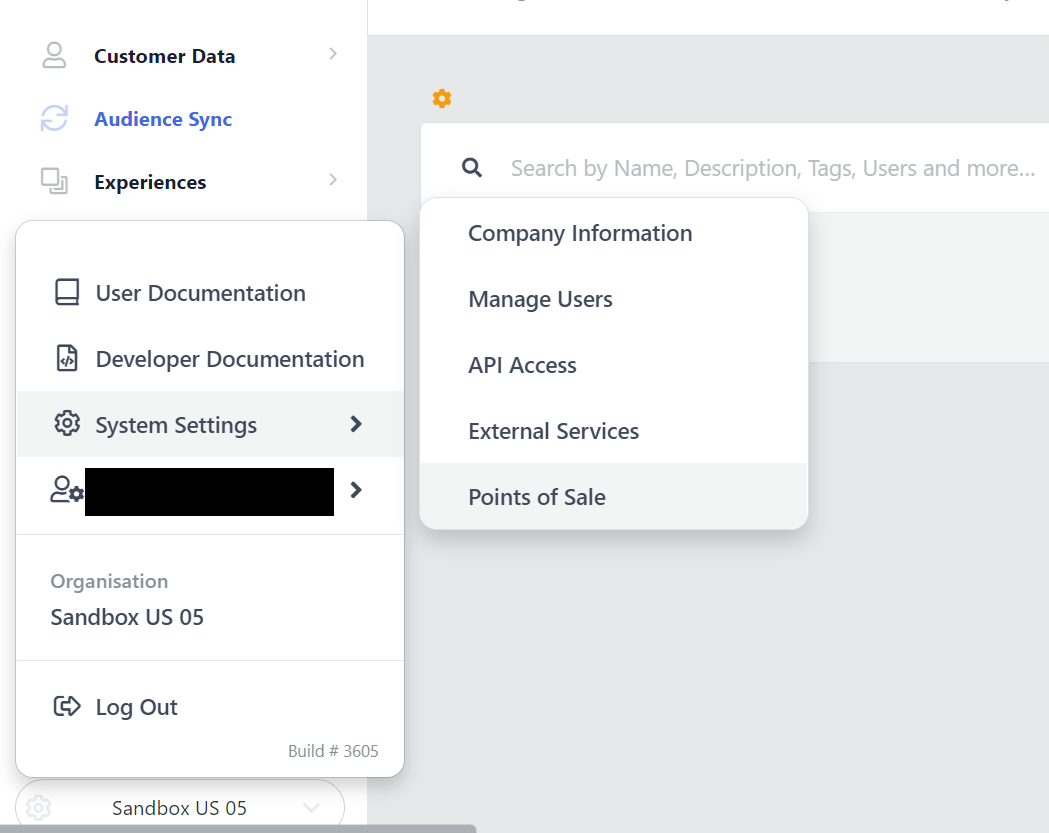
Task: Click the Developer Documentation code file icon
Action: 67,359
